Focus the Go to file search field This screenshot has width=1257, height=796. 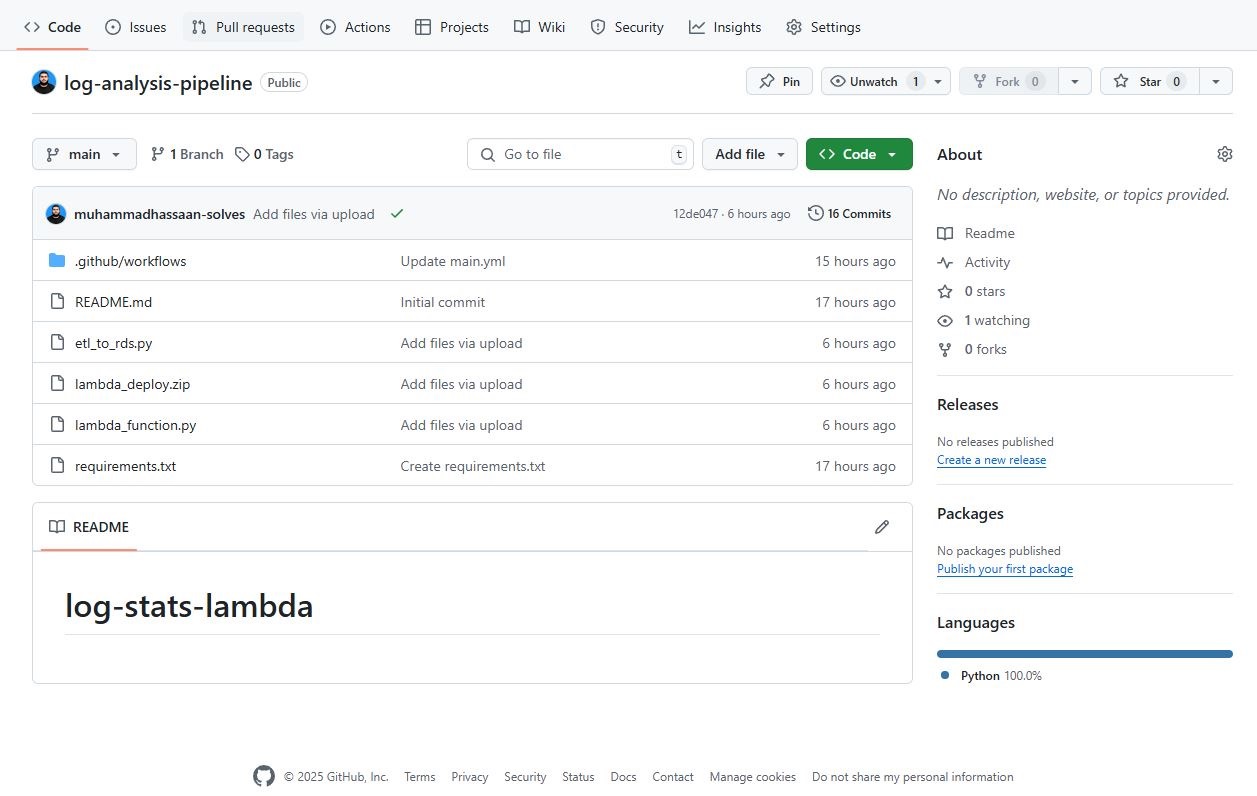[580, 154]
